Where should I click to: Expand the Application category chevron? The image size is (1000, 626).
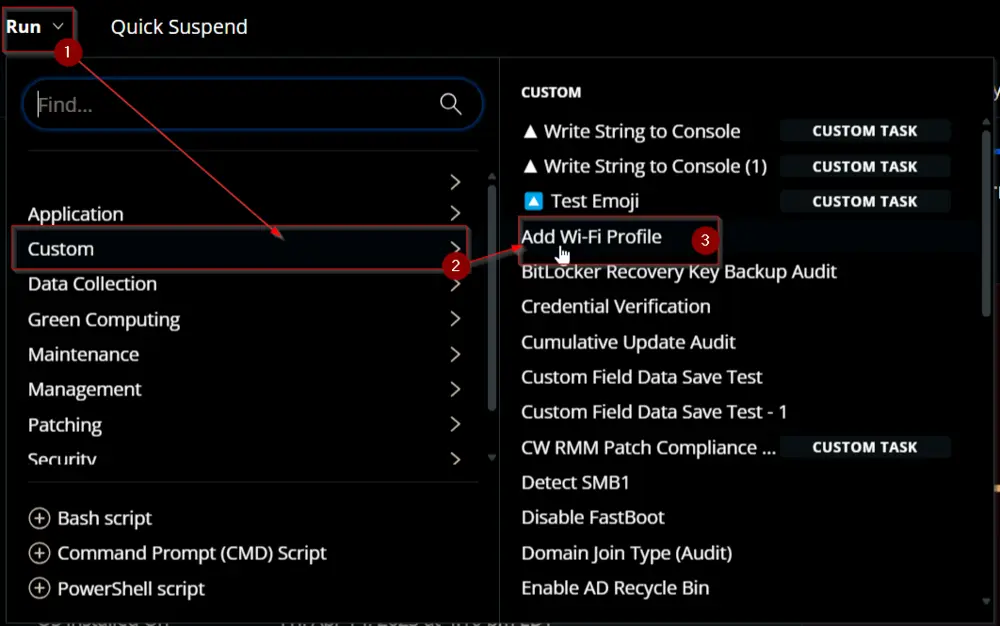tap(455, 213)
